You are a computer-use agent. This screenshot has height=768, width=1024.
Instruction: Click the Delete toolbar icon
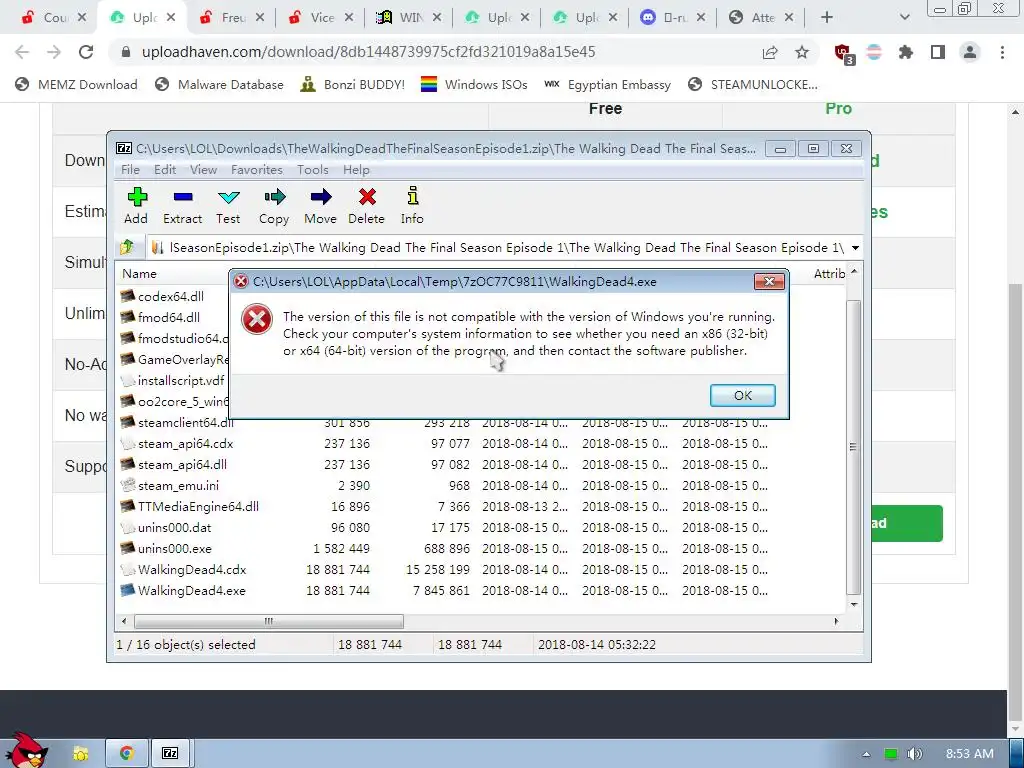[x=366, y=206]
